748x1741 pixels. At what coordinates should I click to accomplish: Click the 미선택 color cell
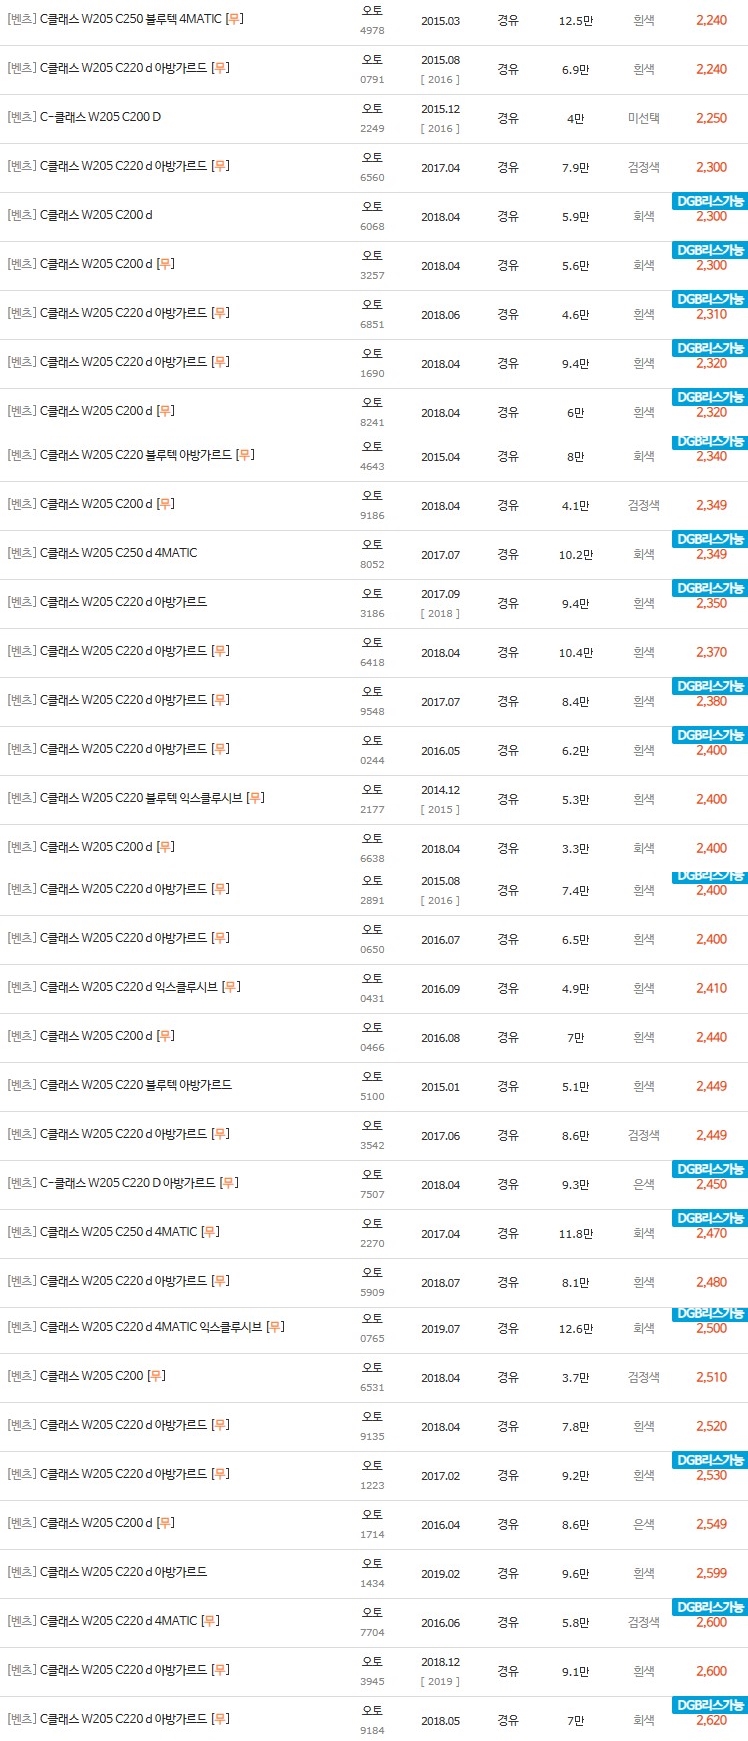click(643, 118)
